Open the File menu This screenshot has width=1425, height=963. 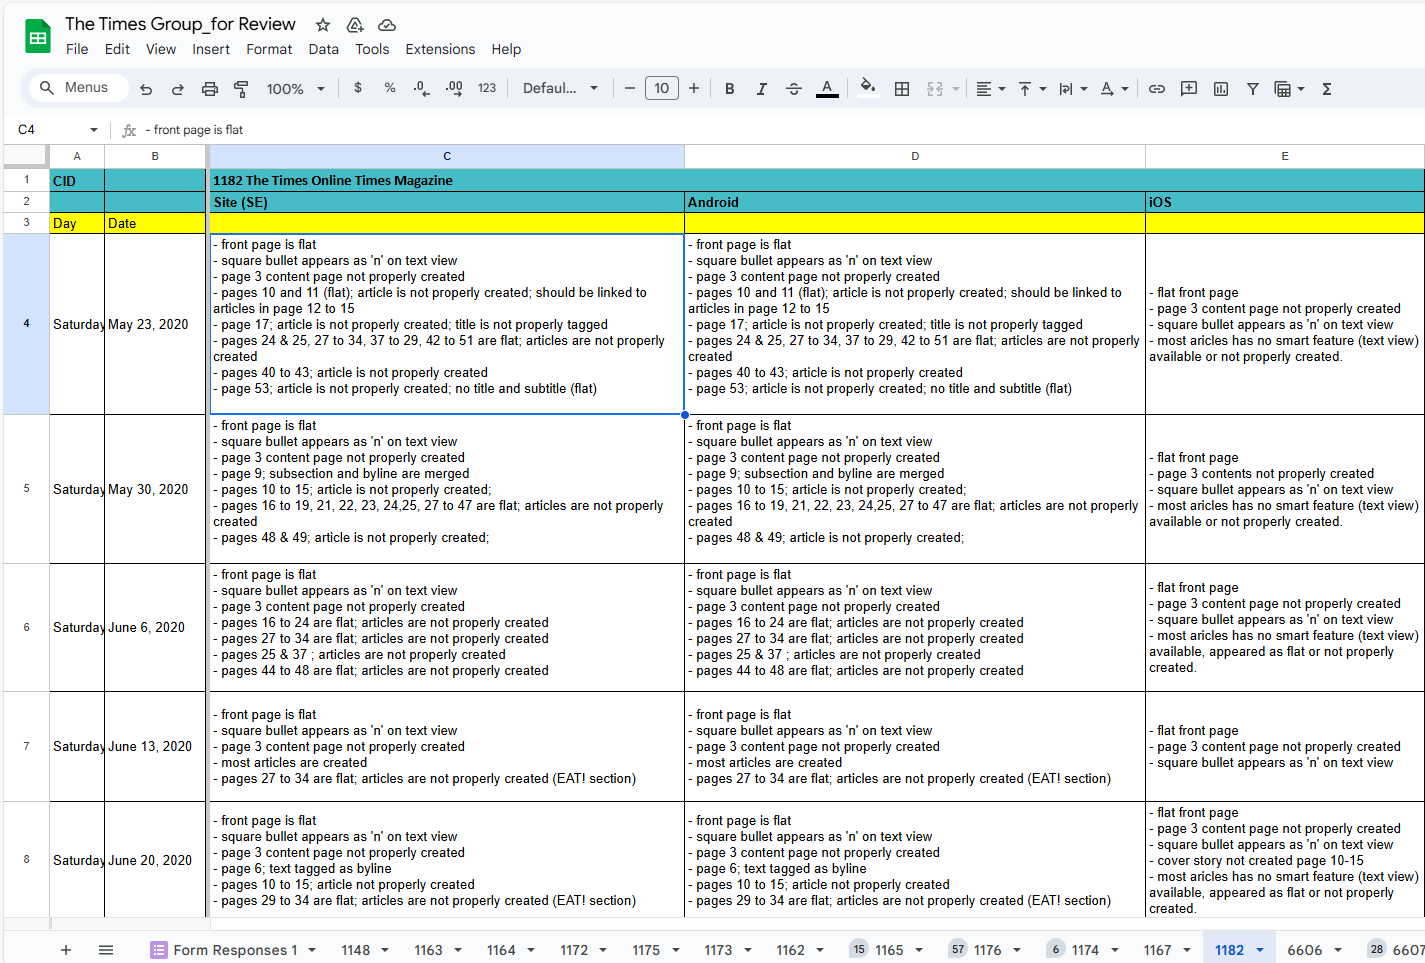click(x=77, y=49)
